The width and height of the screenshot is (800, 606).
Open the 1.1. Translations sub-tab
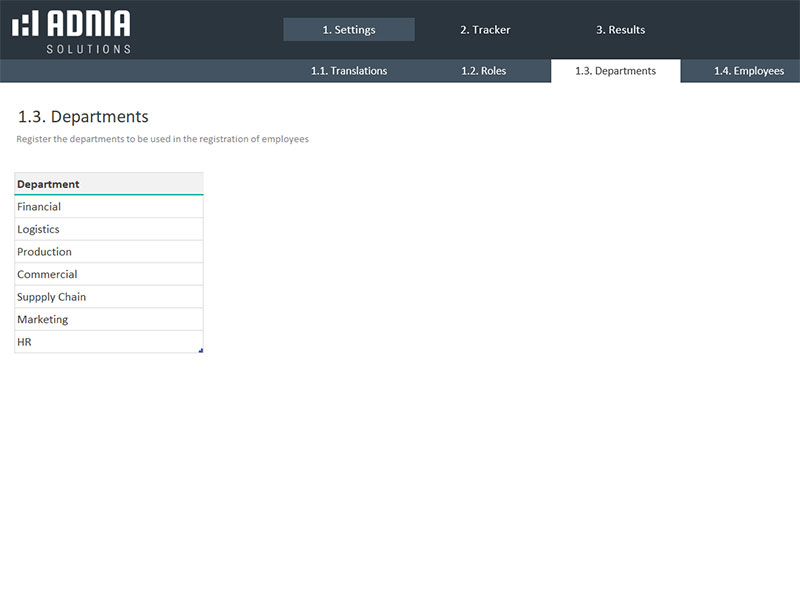[348, 71]
